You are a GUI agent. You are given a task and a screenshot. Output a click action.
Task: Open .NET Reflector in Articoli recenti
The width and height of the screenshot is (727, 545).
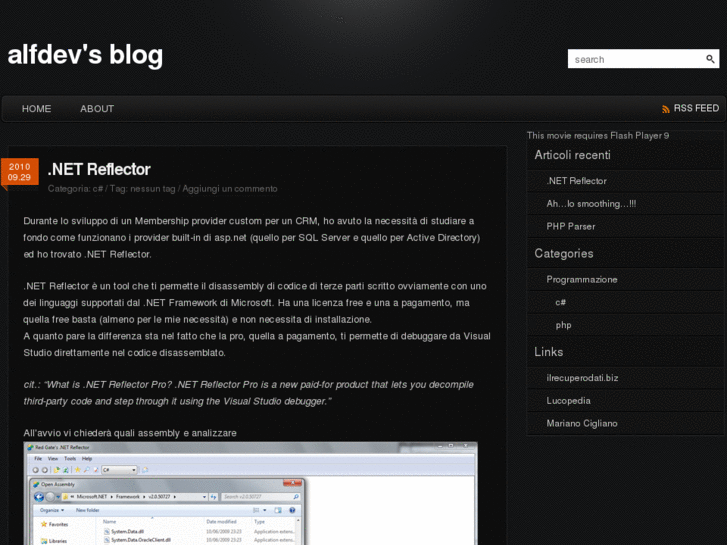tap(576, 181)
